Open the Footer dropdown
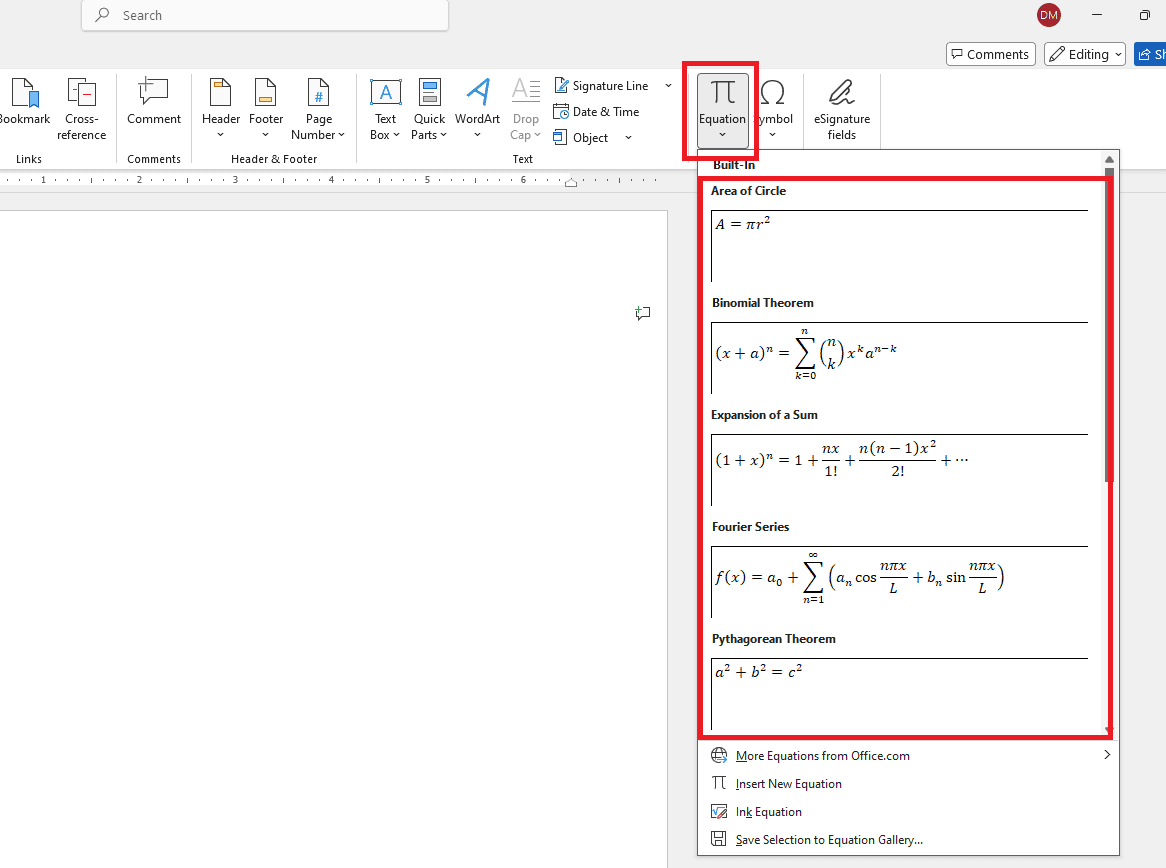This screenshot has height=868, width=1166. 265,109
